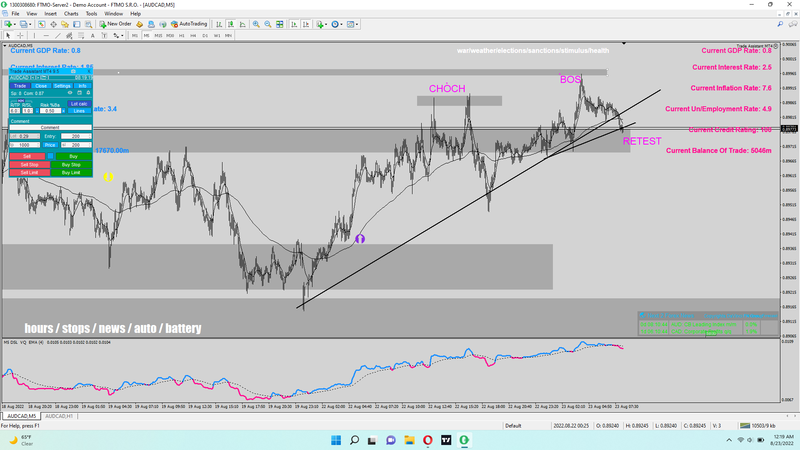Select the text A tool
The image size is (800, 450).
pos(92,35)
